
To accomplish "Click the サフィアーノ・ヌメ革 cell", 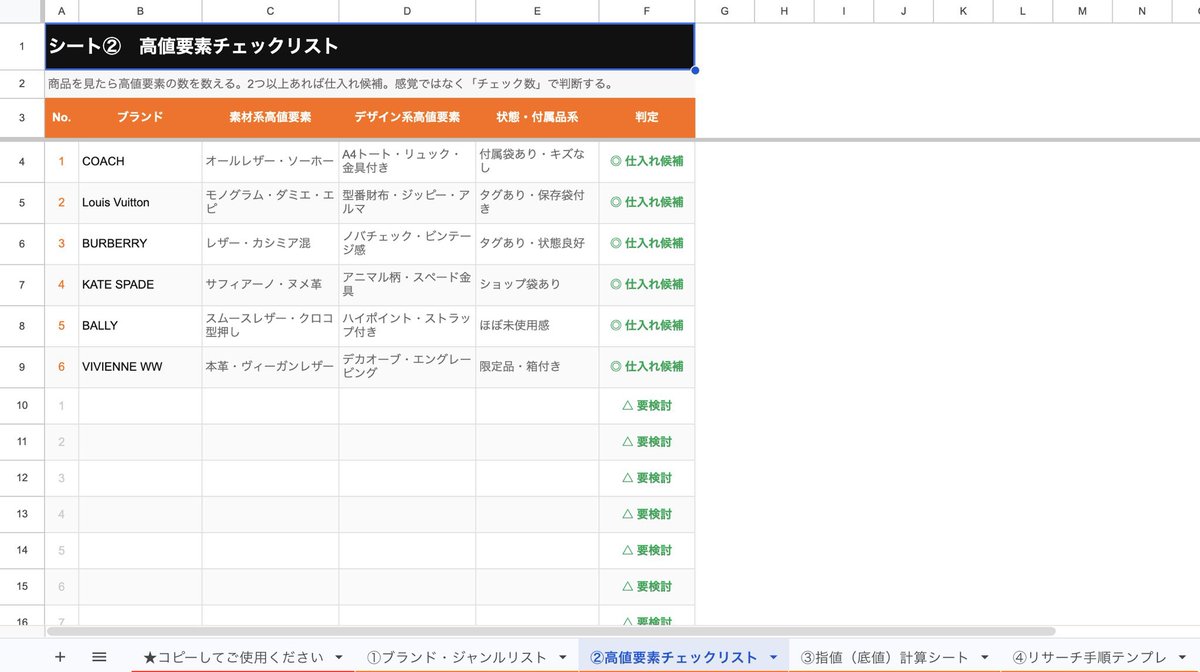I will (x=270, y=284).
